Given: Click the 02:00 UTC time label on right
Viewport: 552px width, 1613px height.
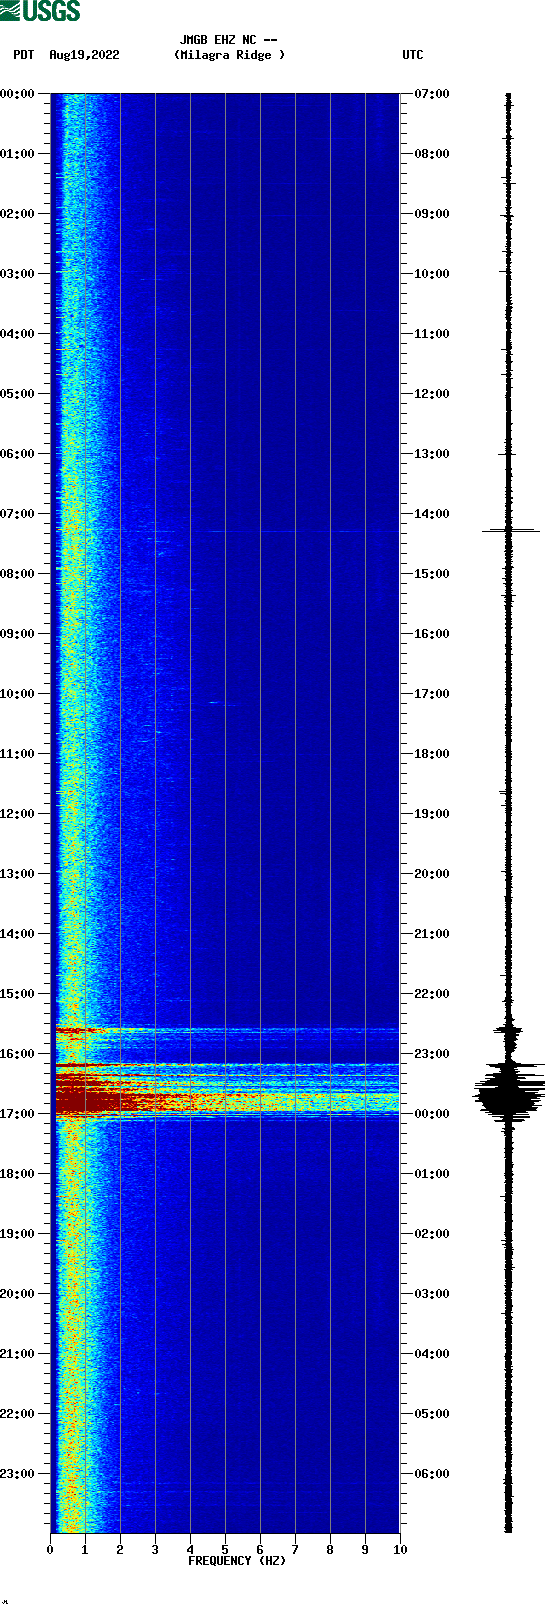Looking at the screenshot, I should 432,1234.
